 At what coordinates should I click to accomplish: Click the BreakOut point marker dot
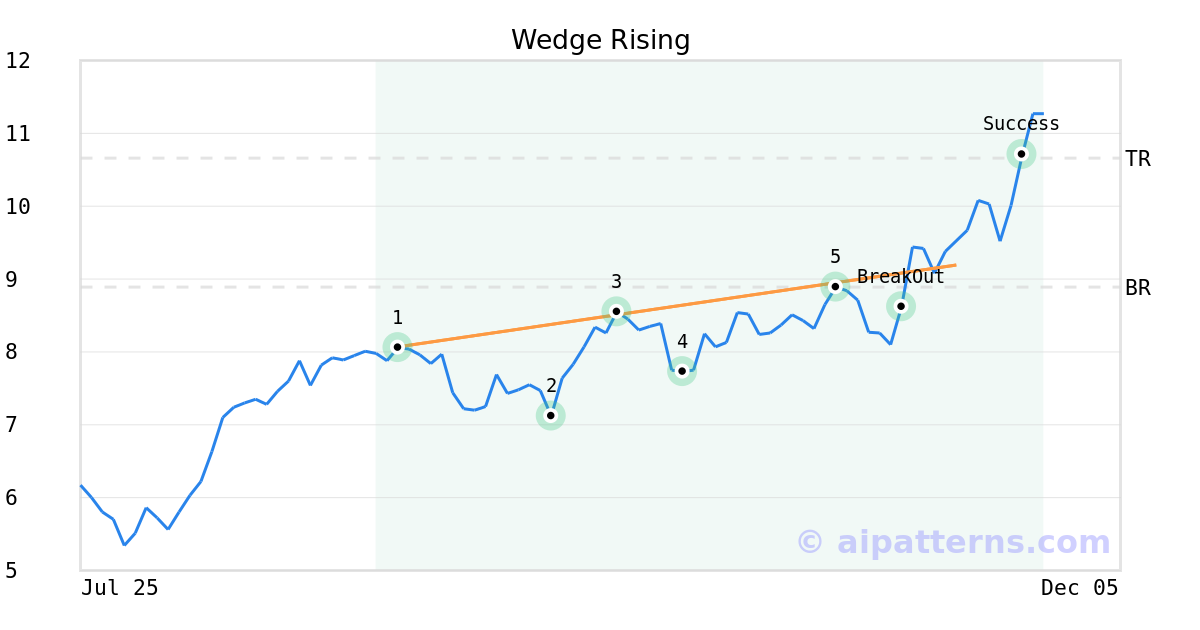tap(901, 306)
